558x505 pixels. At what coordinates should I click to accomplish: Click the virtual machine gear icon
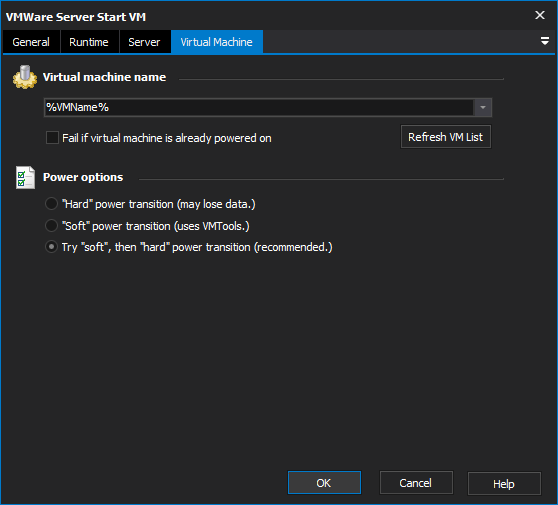tap(25, 77)
